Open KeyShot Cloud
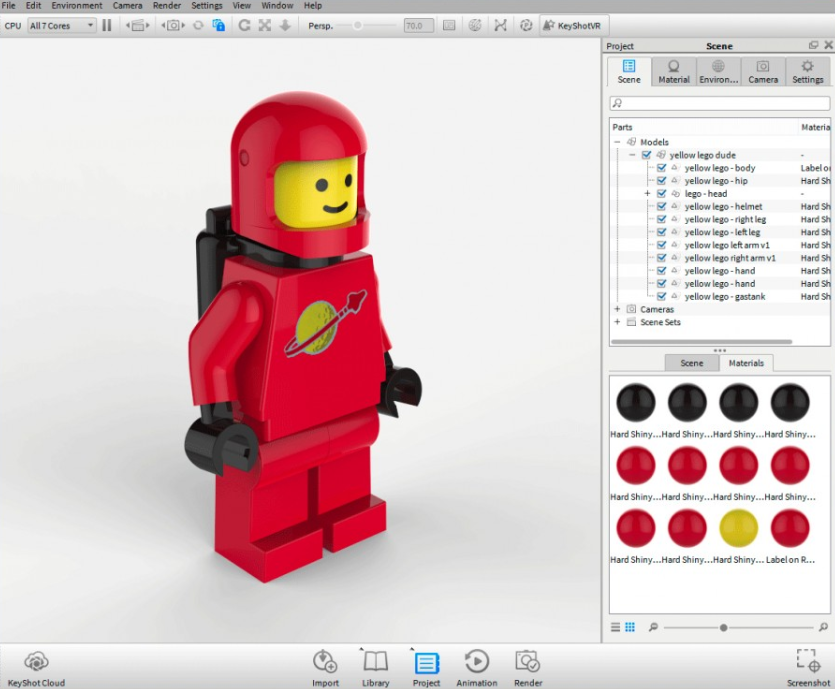 [x=36, y=669]
